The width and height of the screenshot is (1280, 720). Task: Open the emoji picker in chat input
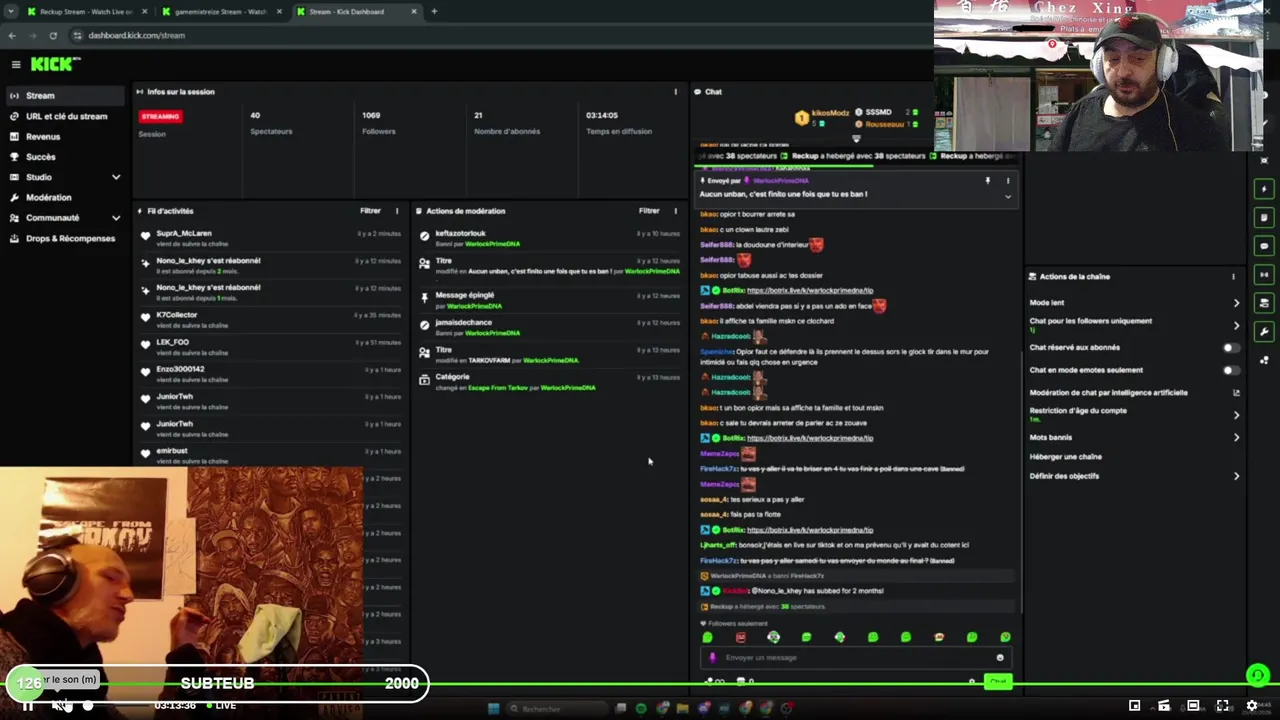pos(999,657)
